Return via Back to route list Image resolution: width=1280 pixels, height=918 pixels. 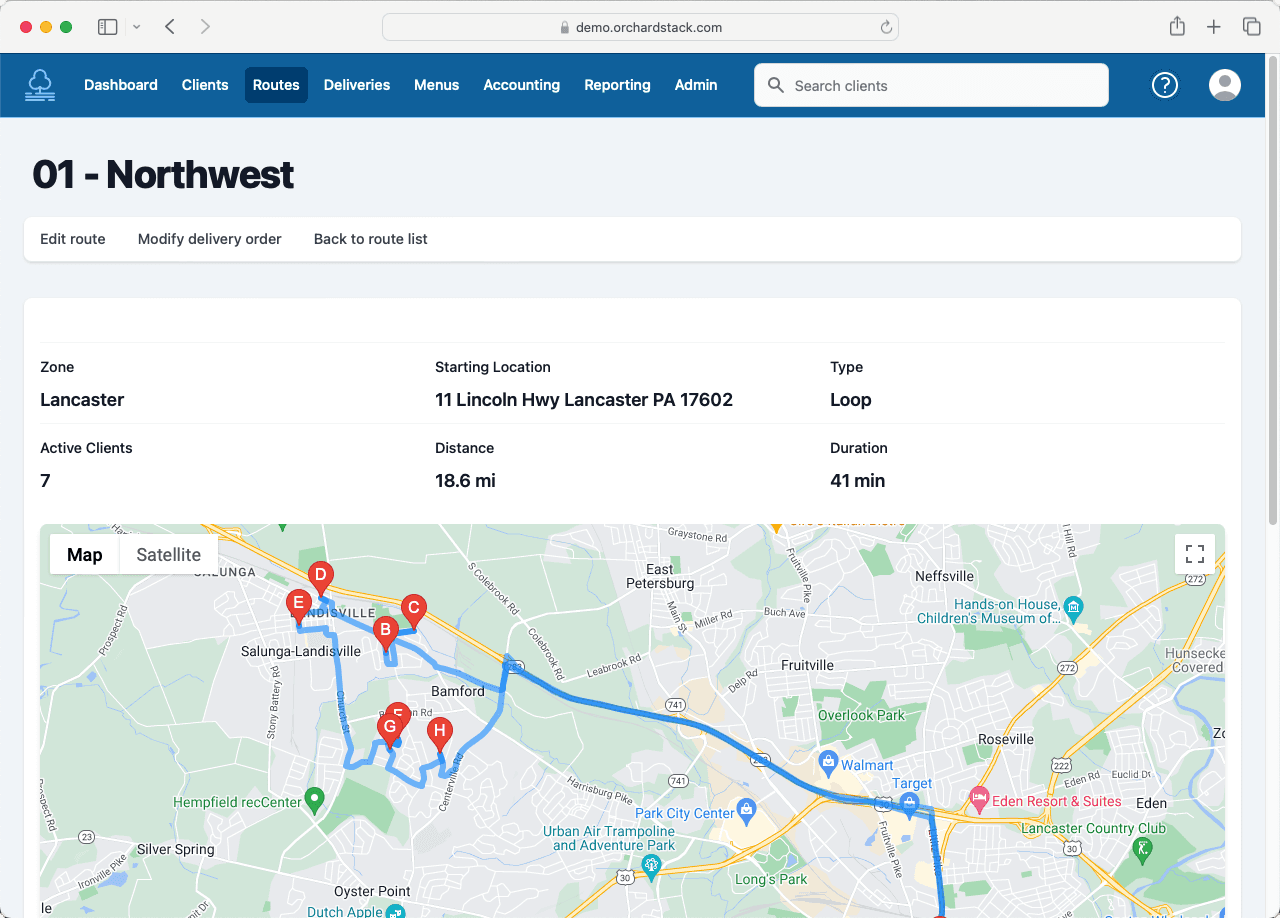371,239
